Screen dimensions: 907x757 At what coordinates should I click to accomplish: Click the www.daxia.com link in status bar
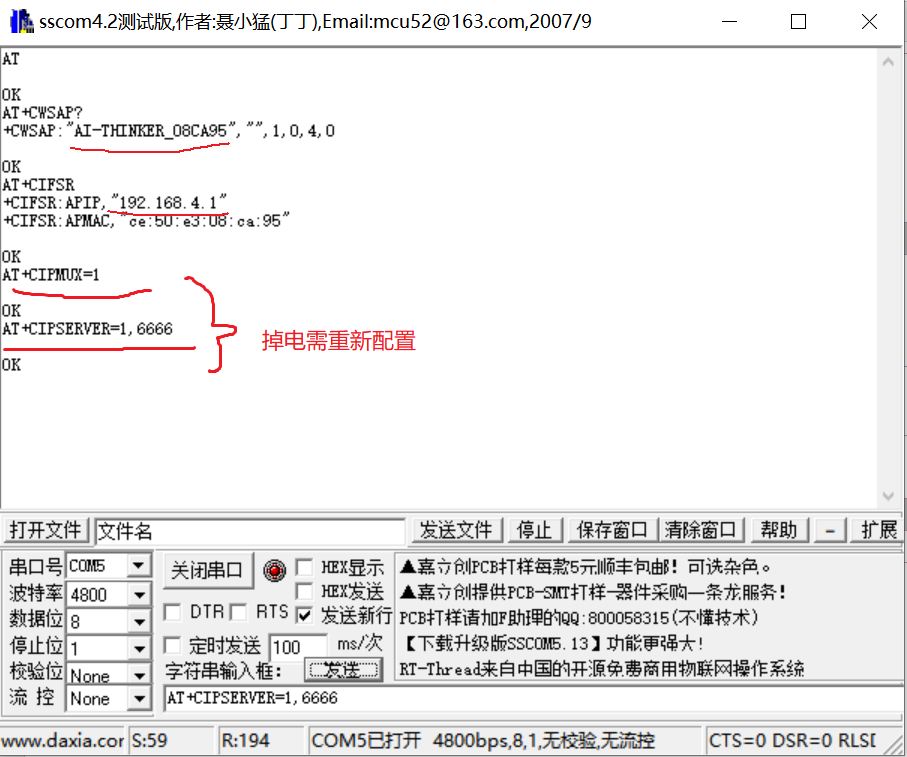point(62,740)
